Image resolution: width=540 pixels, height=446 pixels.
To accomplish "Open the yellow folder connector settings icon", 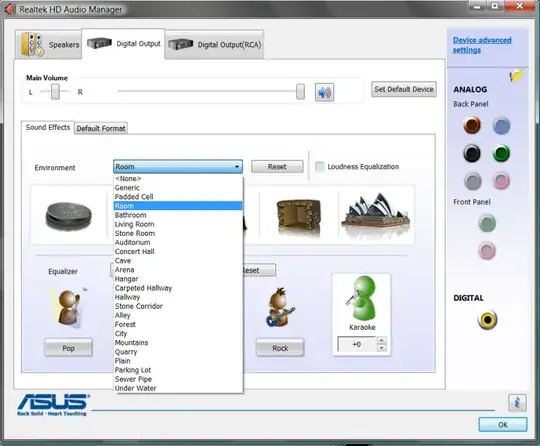I will coord(517,75).
